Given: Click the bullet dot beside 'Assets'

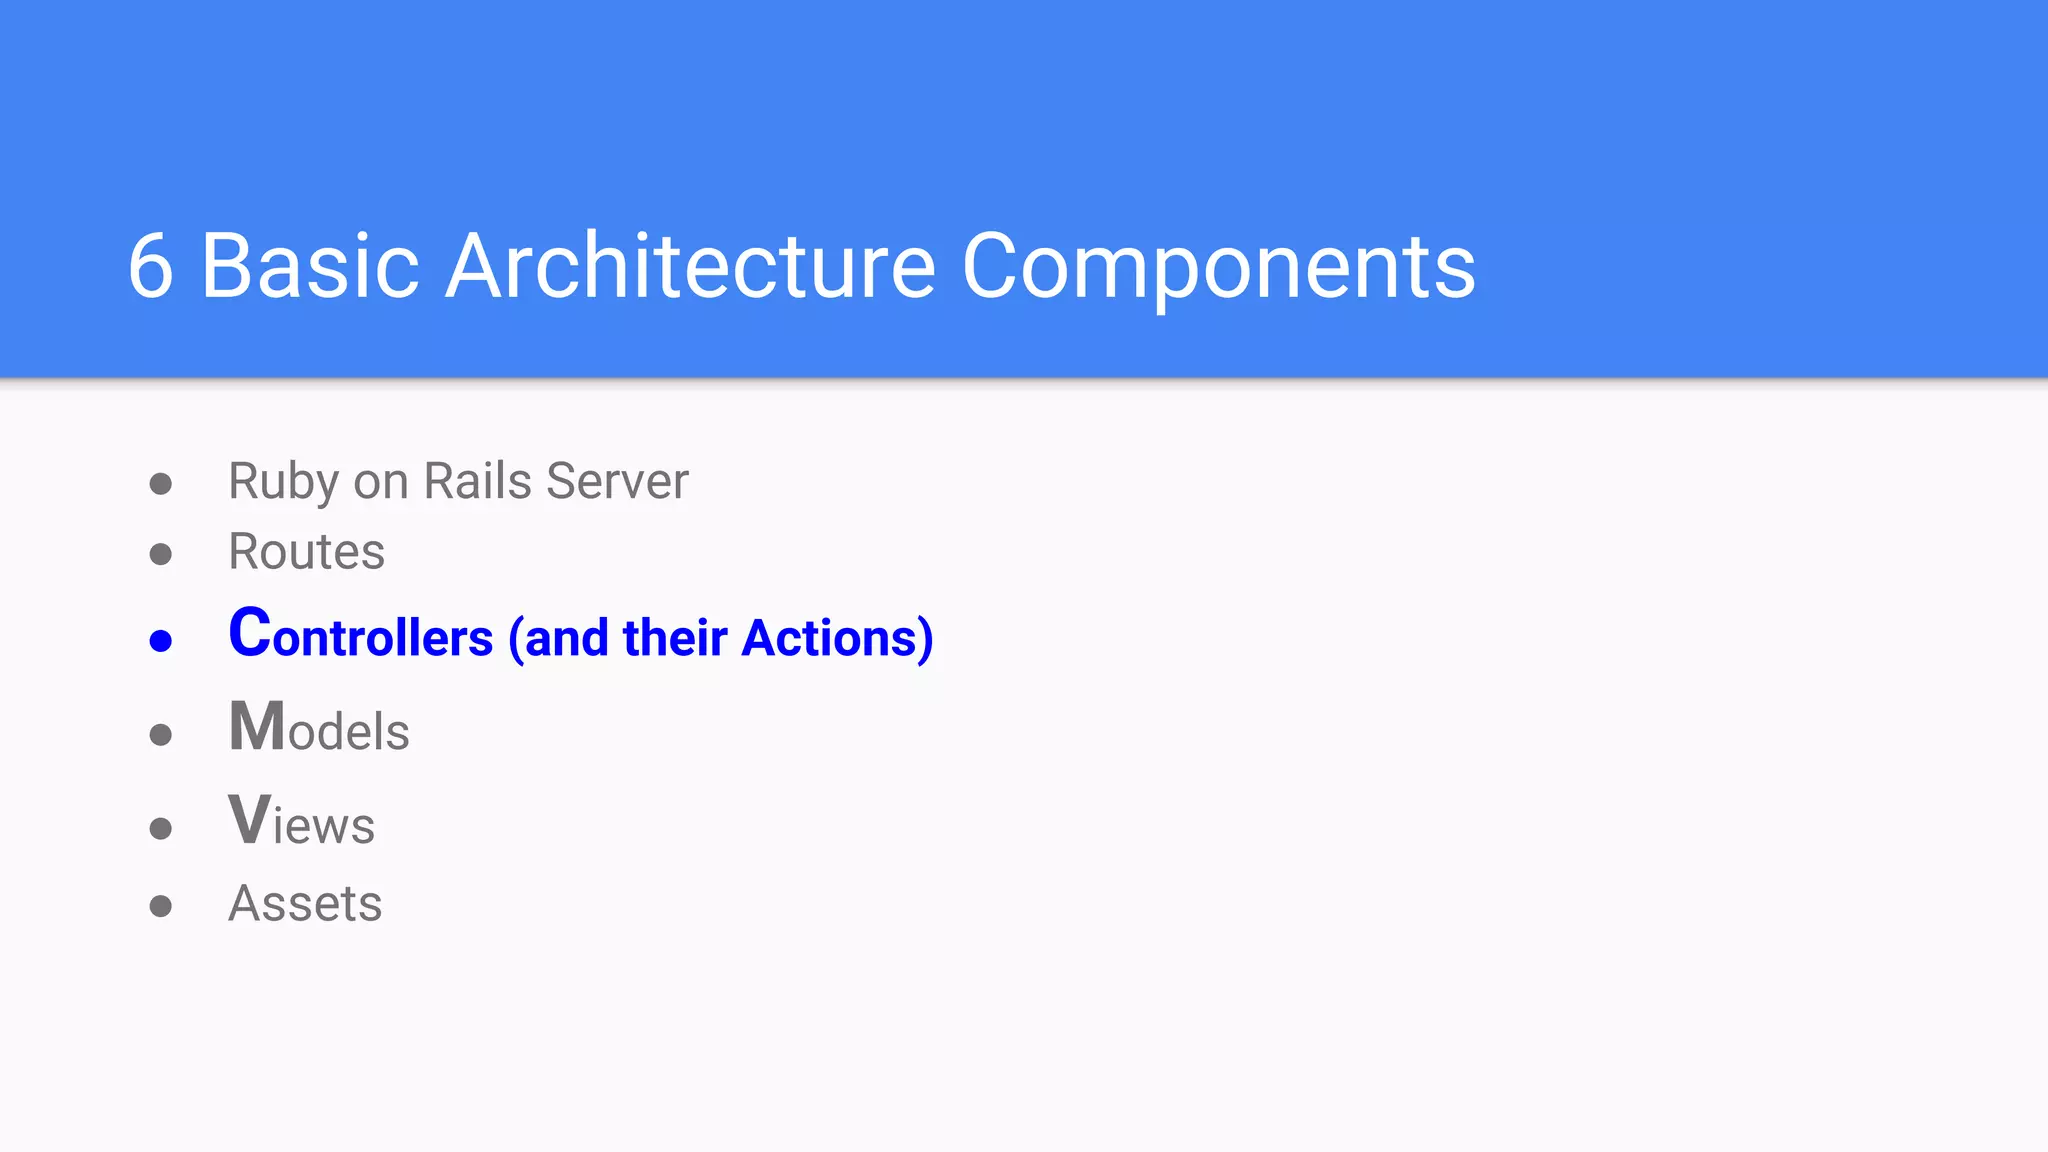Looking at the screenshot, I should 160,906.
